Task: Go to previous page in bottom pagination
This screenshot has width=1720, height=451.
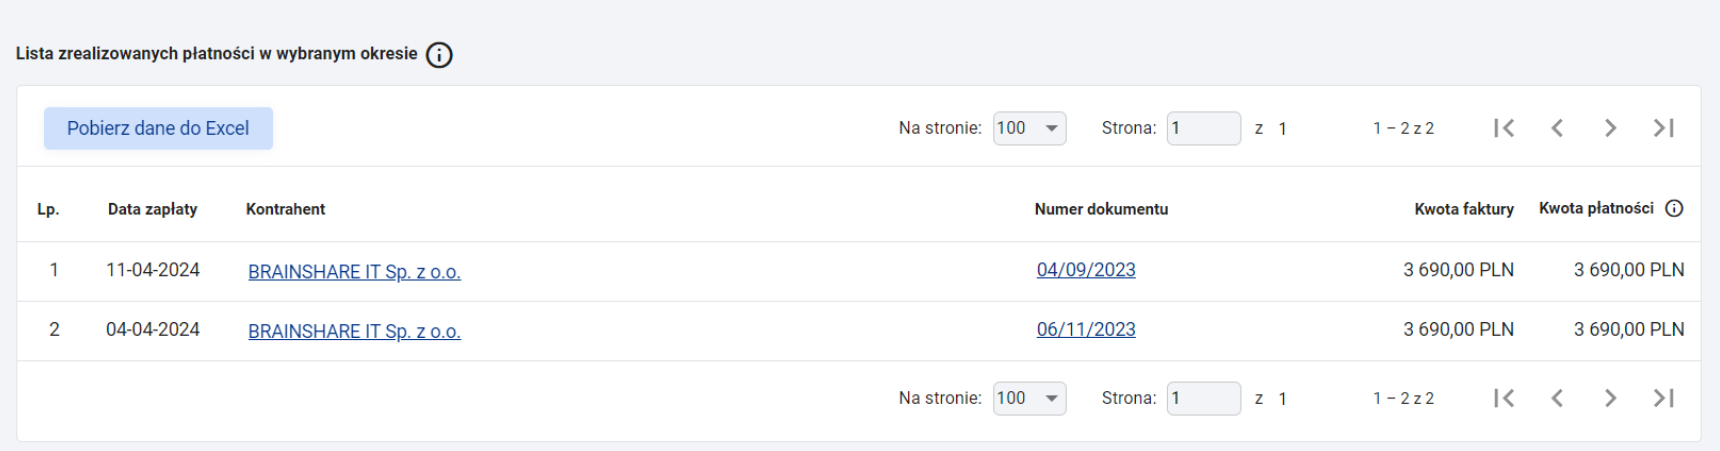Action: (1557, 398)
